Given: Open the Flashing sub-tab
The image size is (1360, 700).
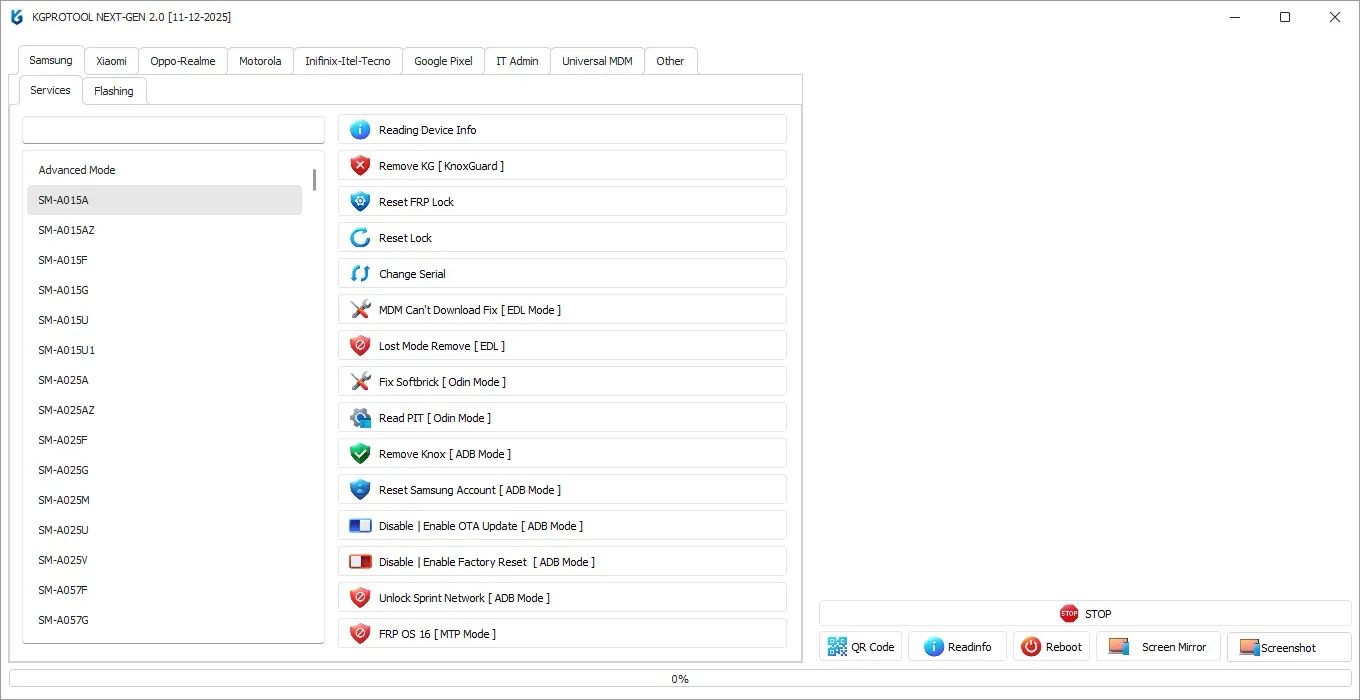Looking at the screenshot, I should 114,91.
